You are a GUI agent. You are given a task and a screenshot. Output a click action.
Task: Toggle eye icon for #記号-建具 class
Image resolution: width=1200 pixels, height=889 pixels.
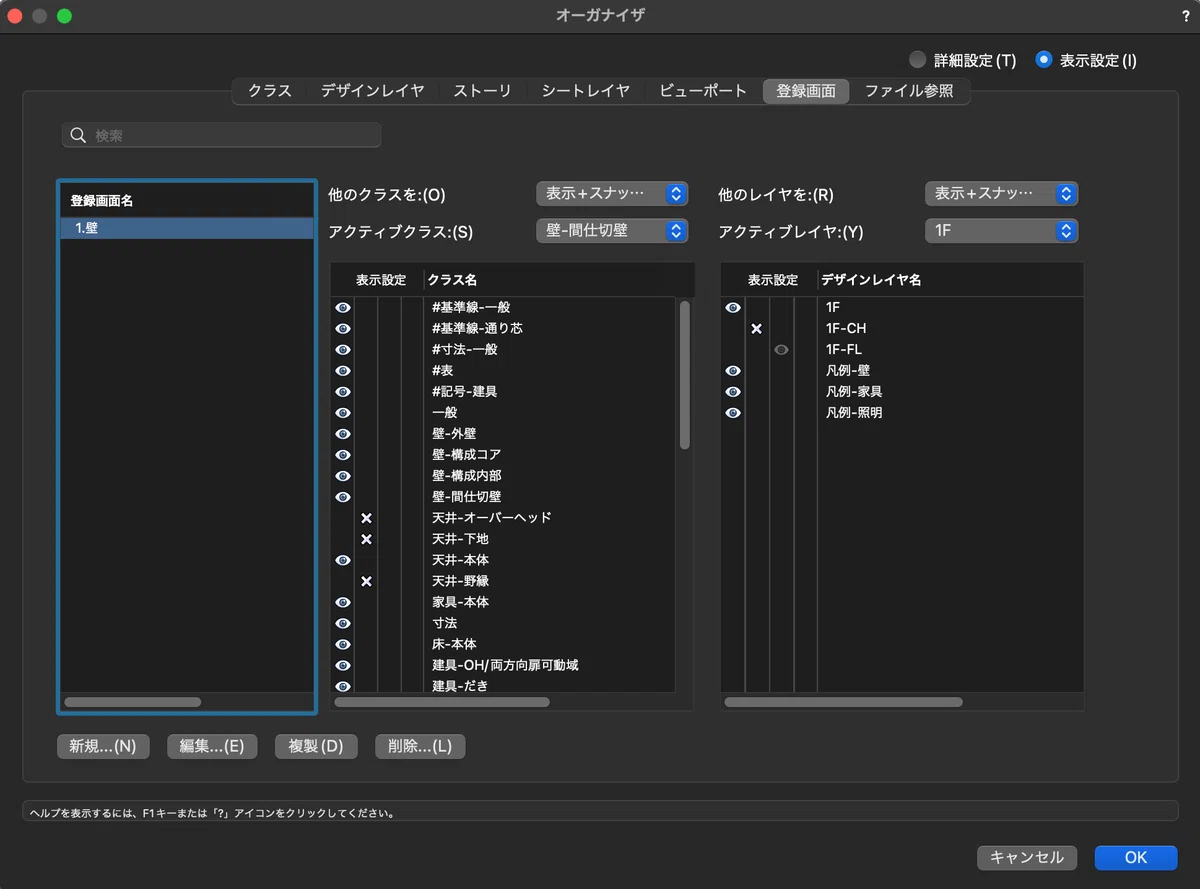[x=343, y=391]
